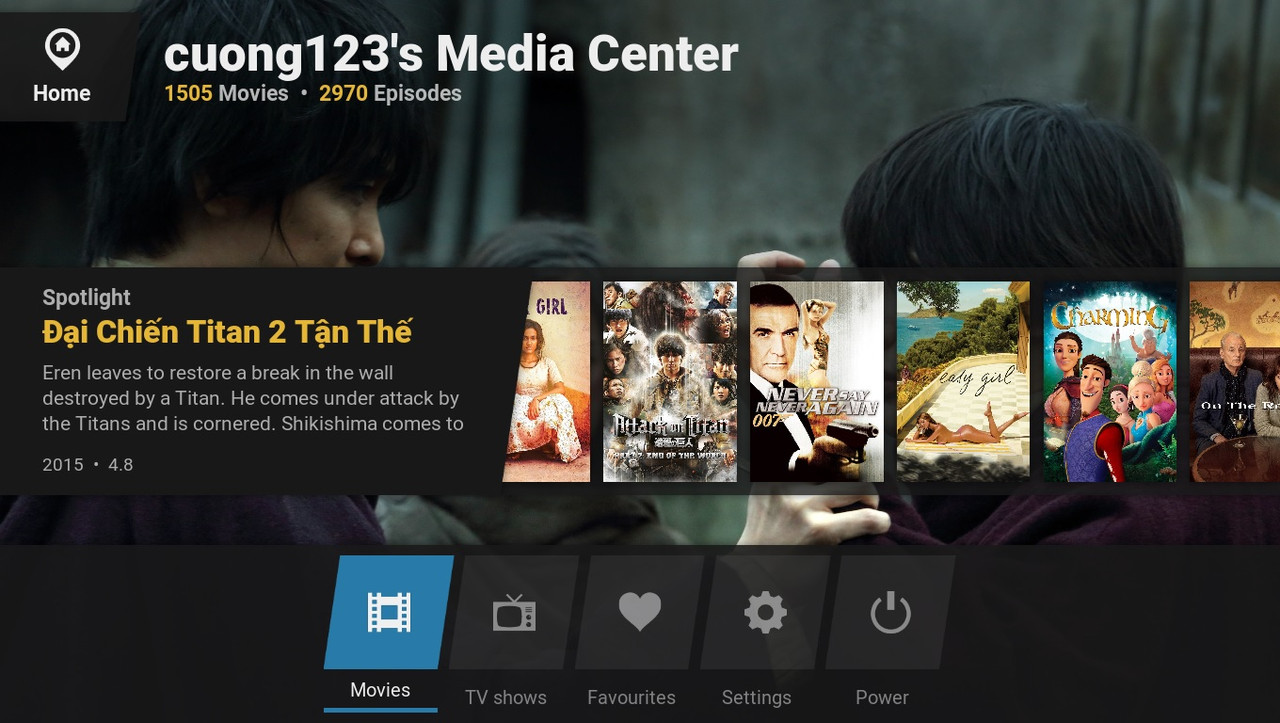Click the 1505 Movies count
This screenshot has width=1280, height=723.
click(x=226, y=93)
